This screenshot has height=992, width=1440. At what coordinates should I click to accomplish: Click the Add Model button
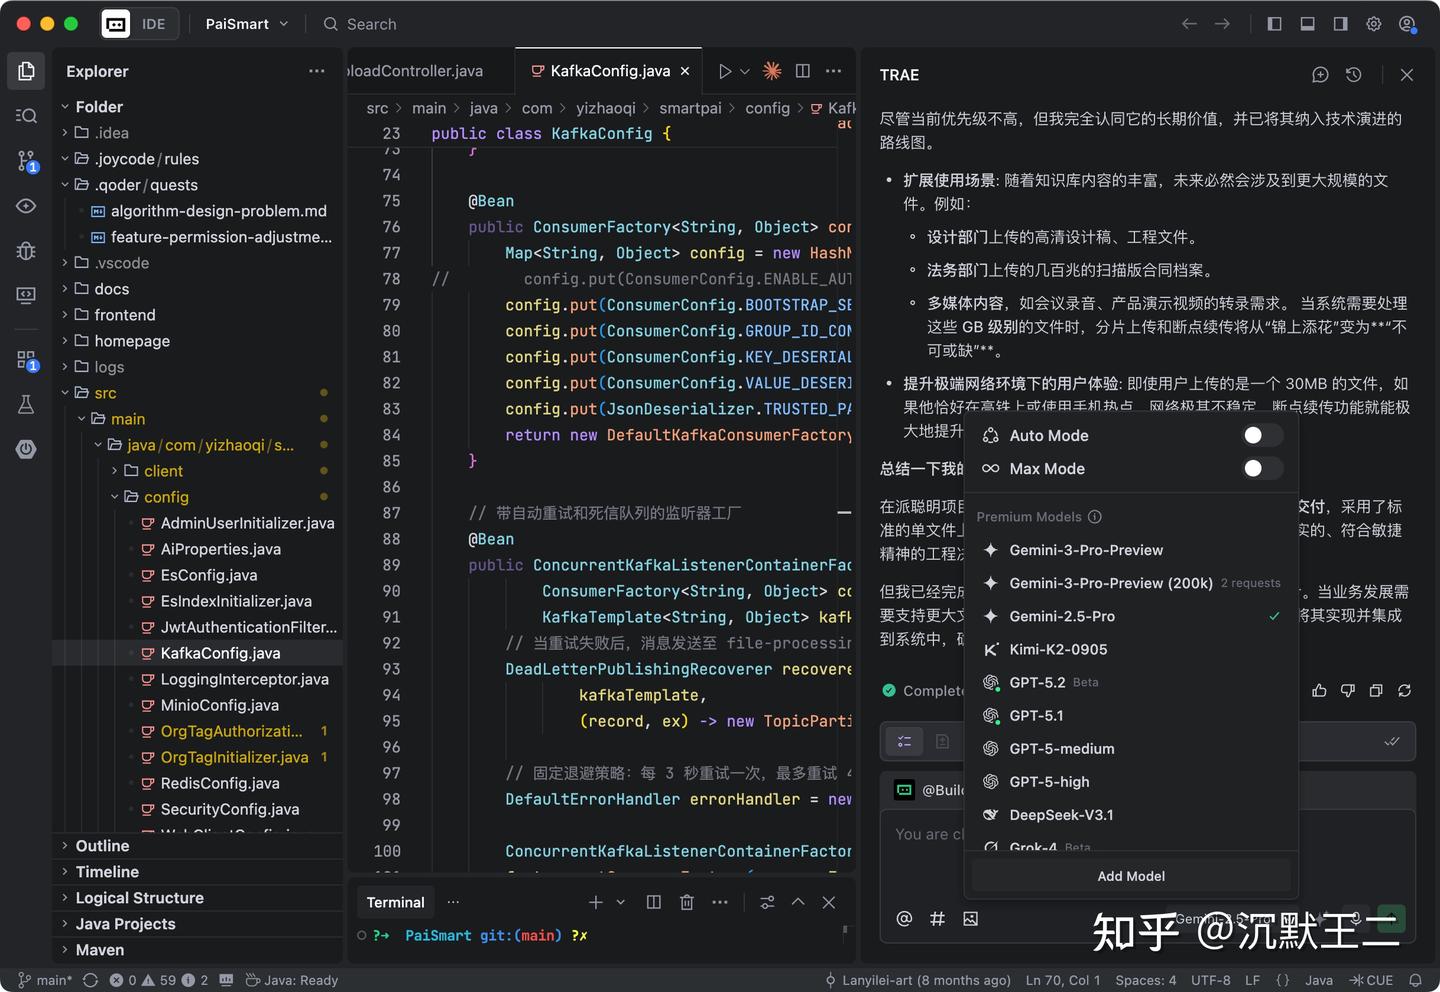1130,876
